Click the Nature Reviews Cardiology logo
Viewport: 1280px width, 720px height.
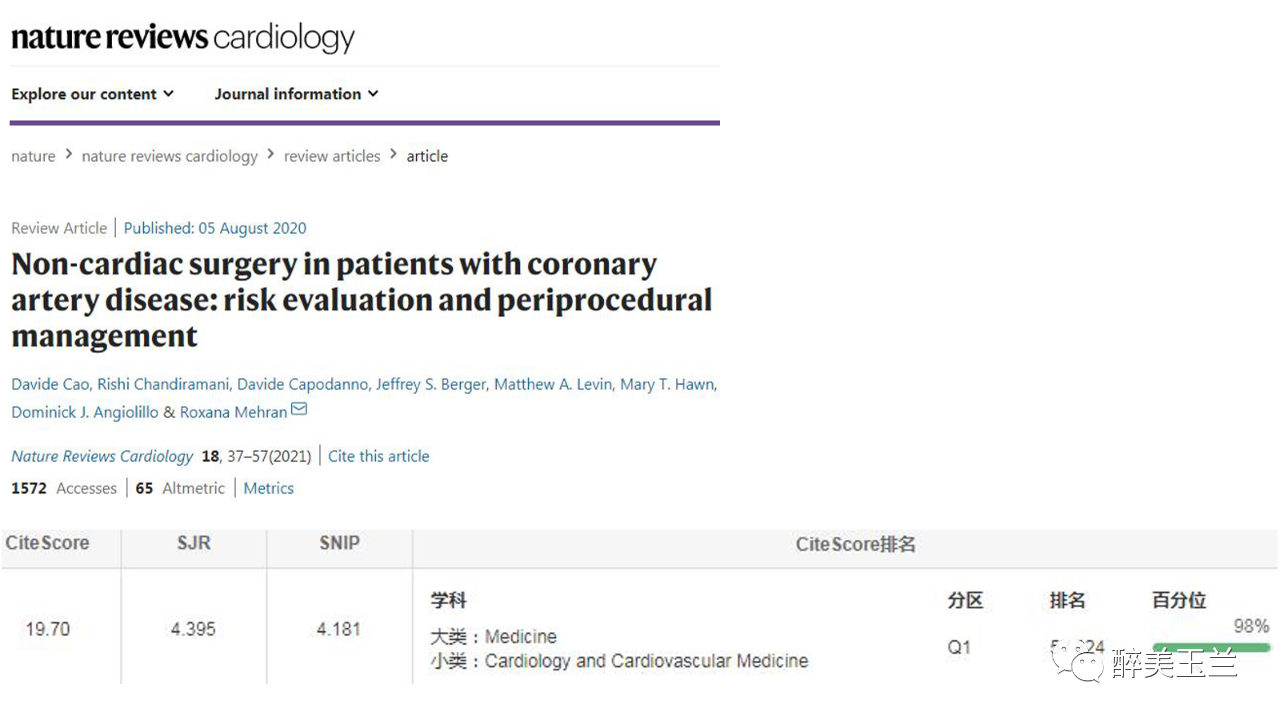[x=183, y=38]
